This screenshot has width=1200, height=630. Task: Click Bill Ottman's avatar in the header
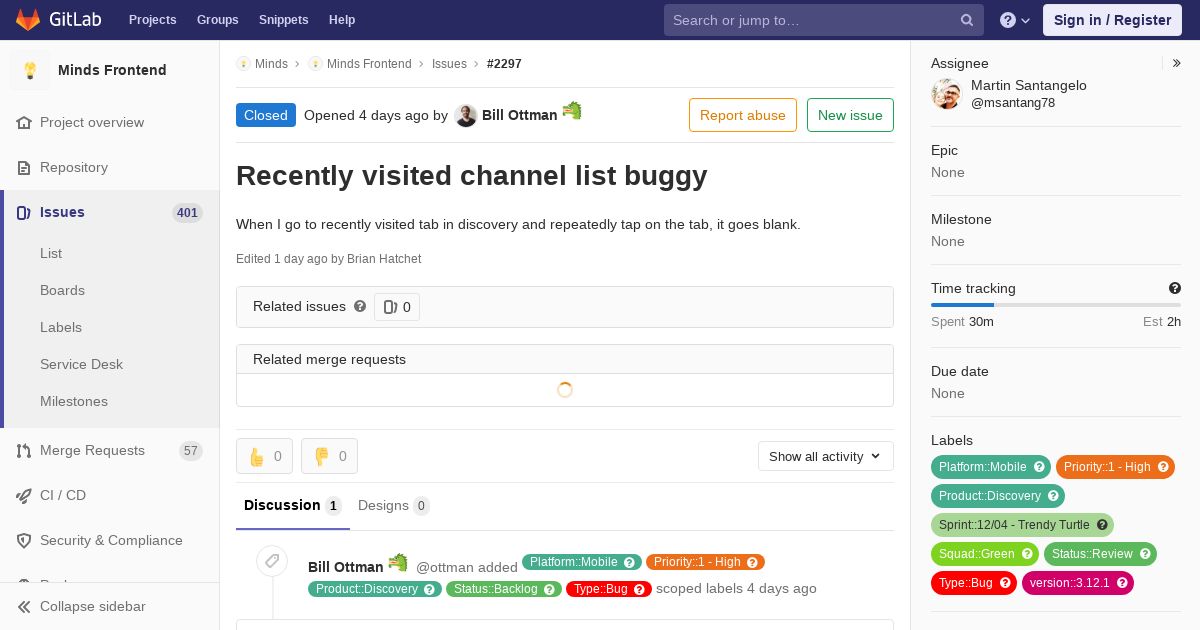pos(465,116)
